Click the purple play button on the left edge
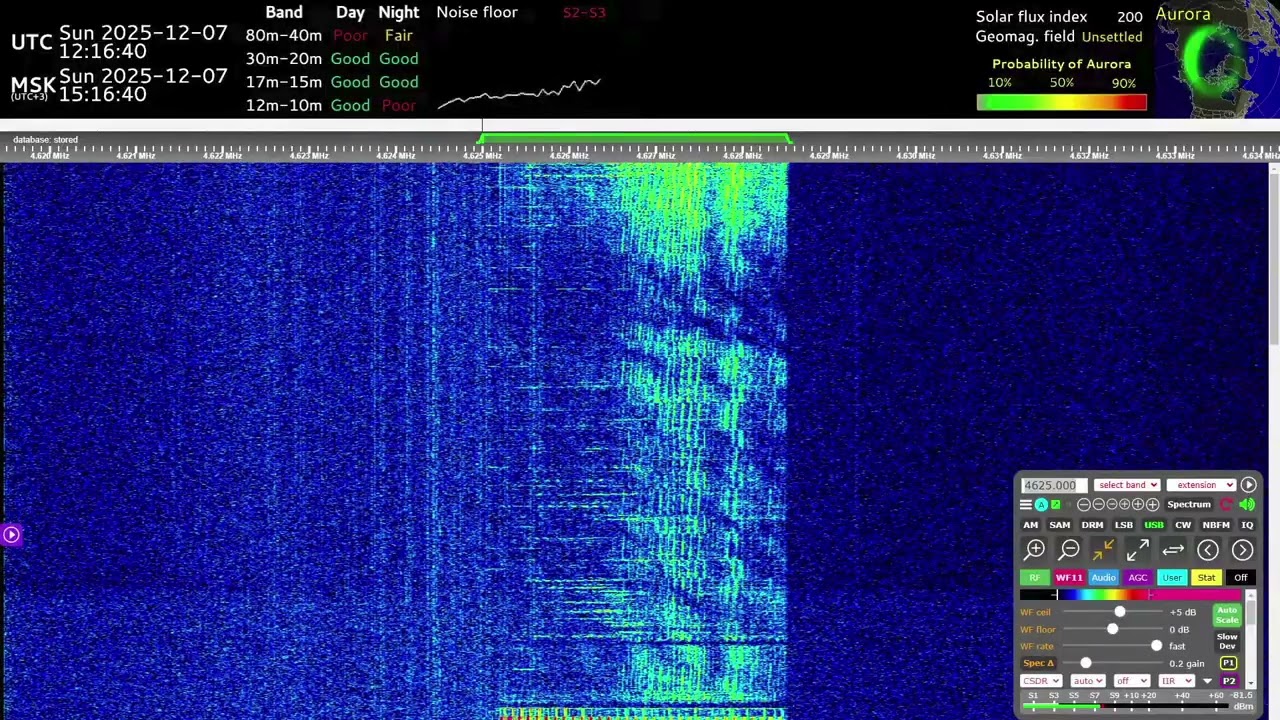Screen dimensions: 1280x720 tap(11, 534)
